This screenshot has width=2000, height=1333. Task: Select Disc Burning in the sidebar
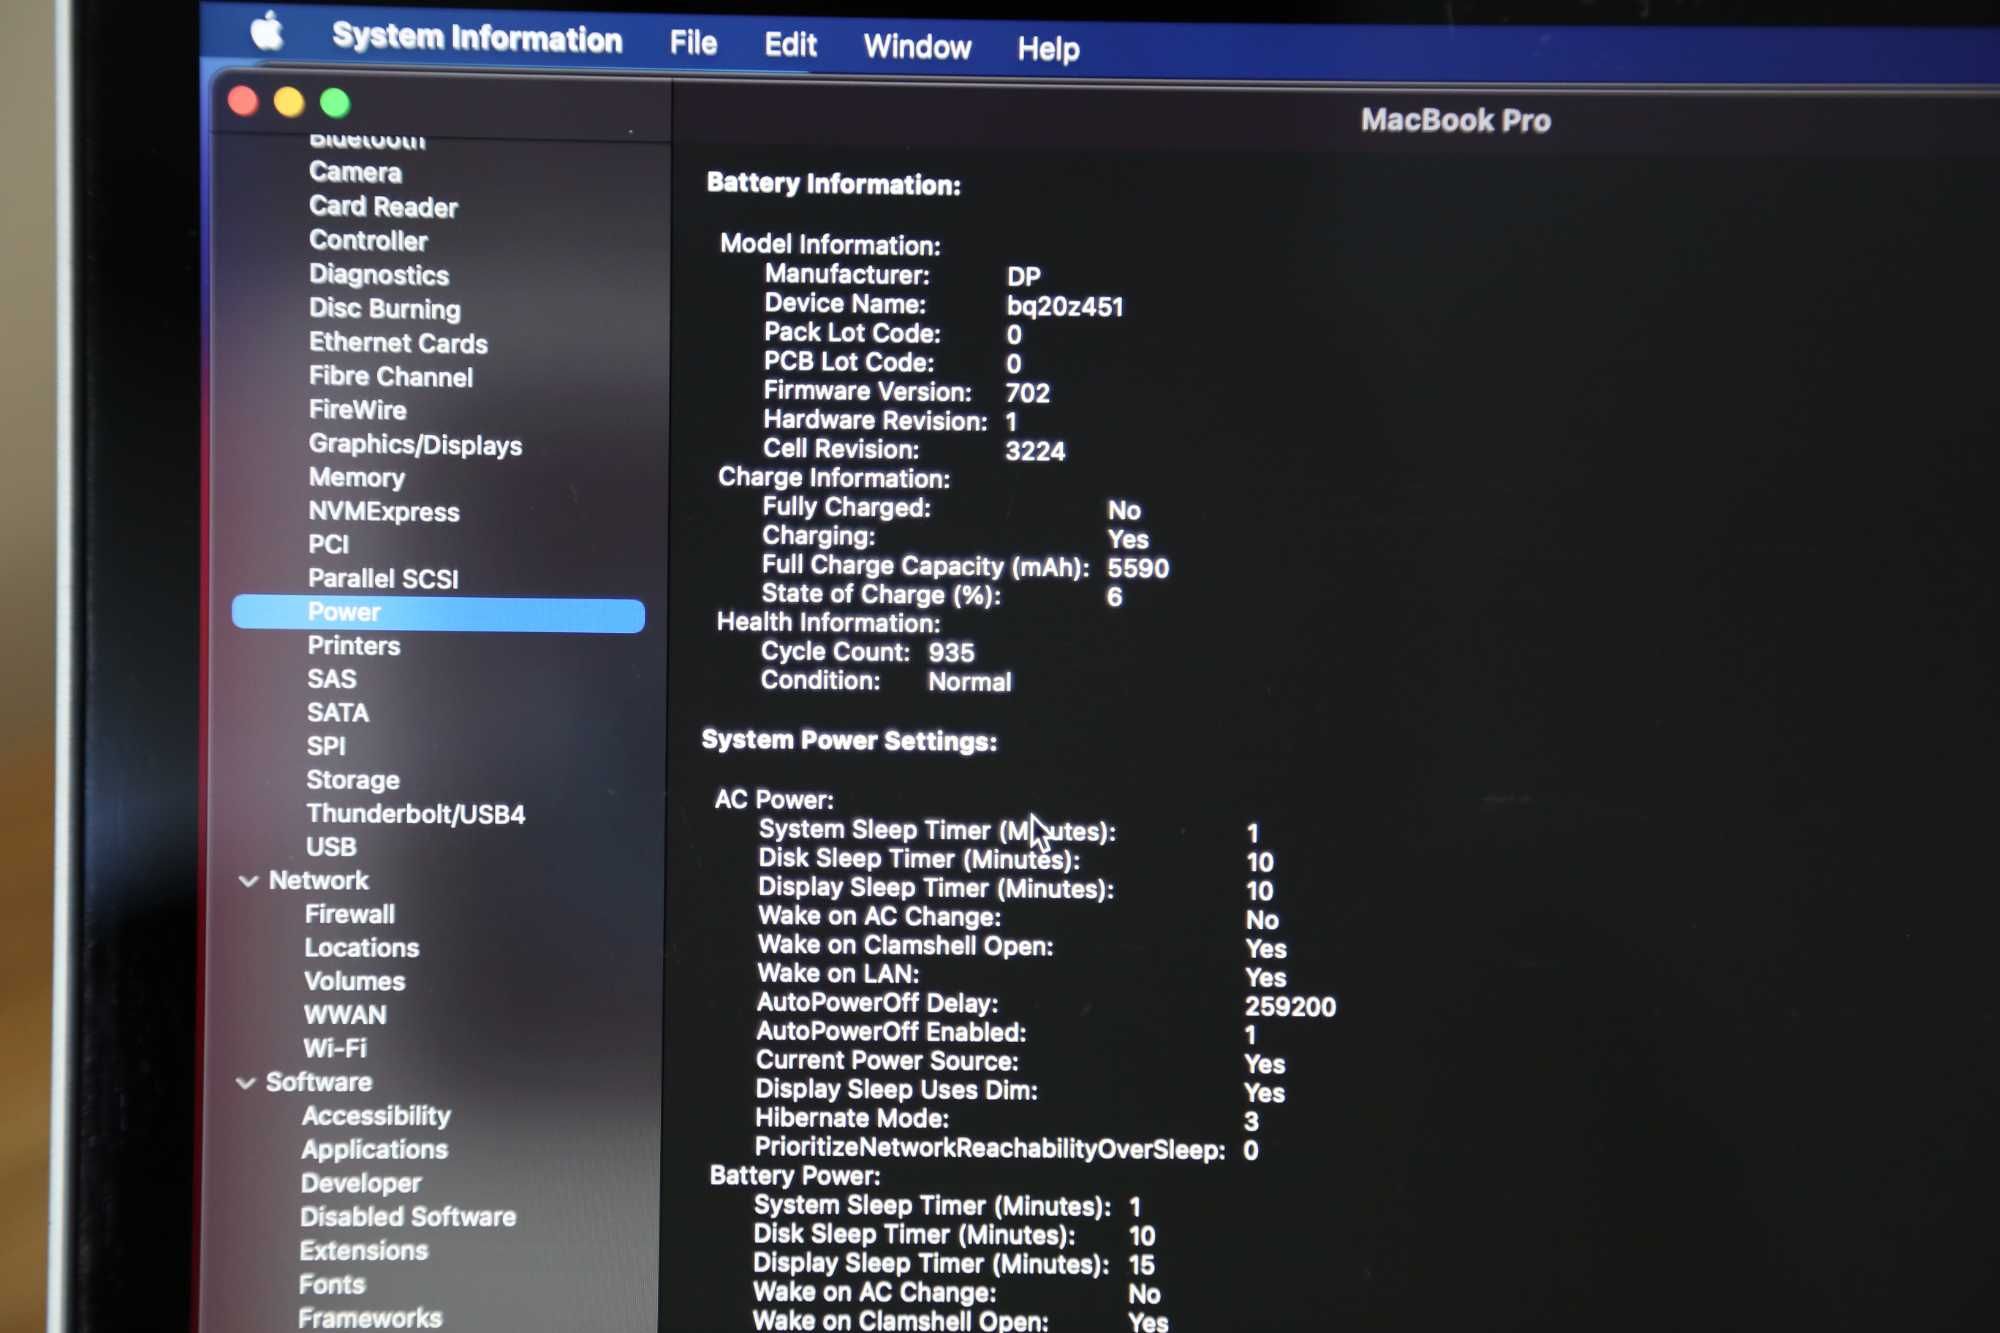coord(385,308)
